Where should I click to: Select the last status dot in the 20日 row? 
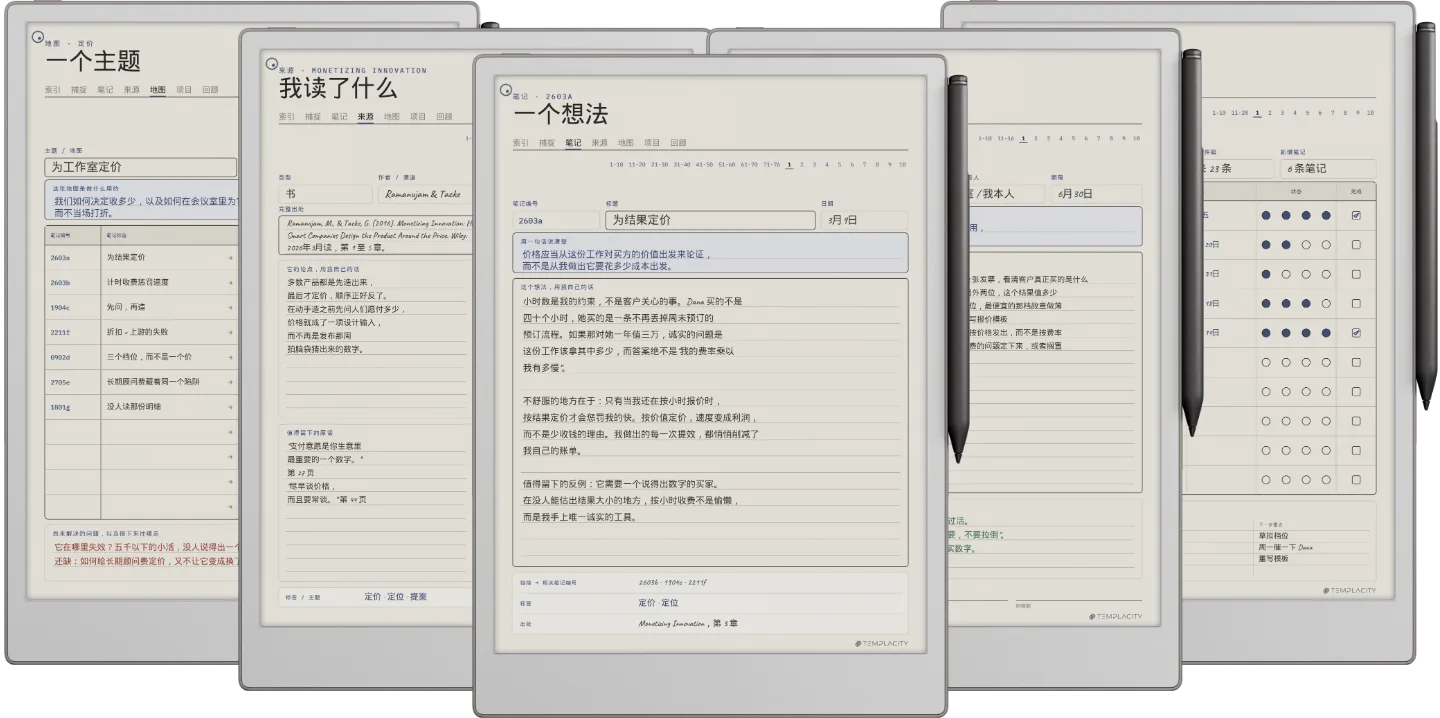tap(1326, 244)
